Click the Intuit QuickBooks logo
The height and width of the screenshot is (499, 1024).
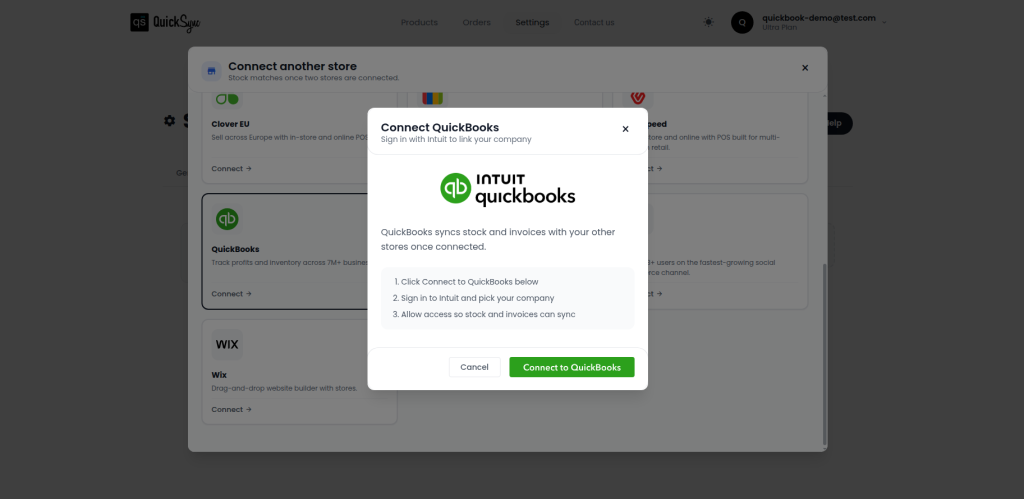pyautogui.click(x=507, y=189)
